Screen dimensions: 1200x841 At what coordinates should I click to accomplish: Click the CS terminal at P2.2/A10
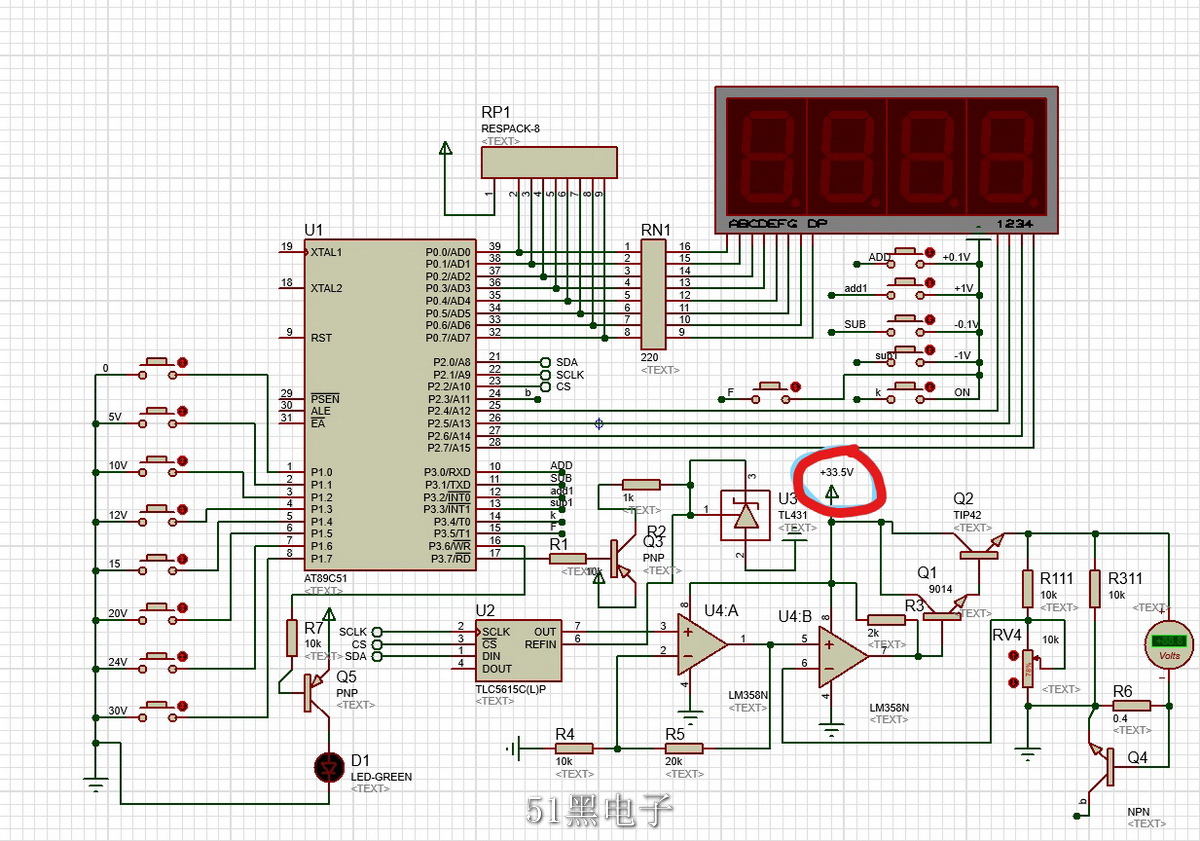pyautogui.click(x=545, y=386)
